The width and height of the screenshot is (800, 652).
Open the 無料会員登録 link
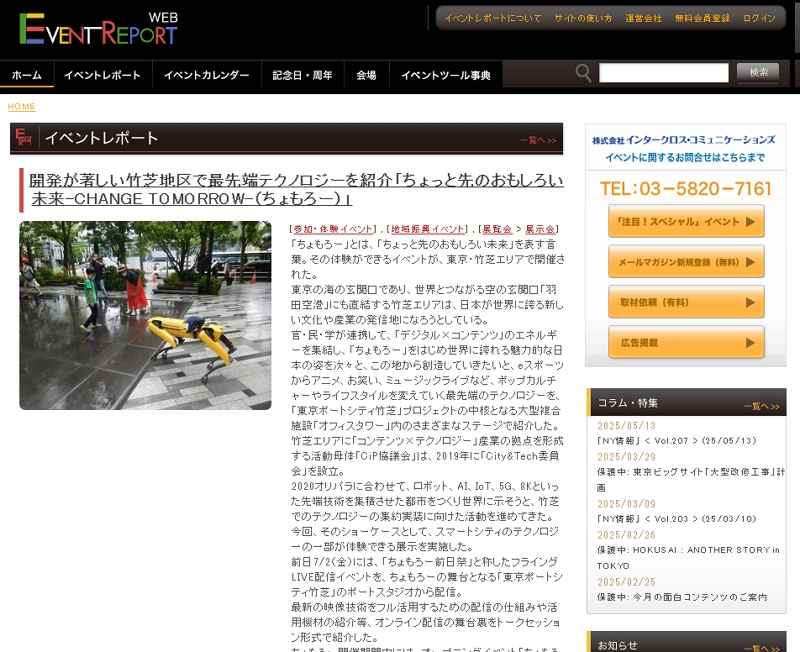click(x=702, y=18)
